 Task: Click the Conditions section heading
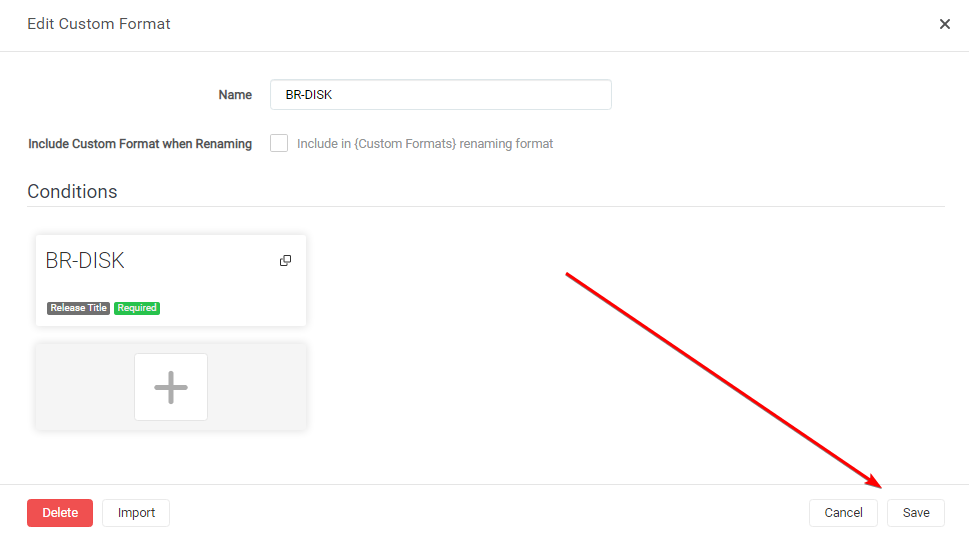[x=72, y=192]
